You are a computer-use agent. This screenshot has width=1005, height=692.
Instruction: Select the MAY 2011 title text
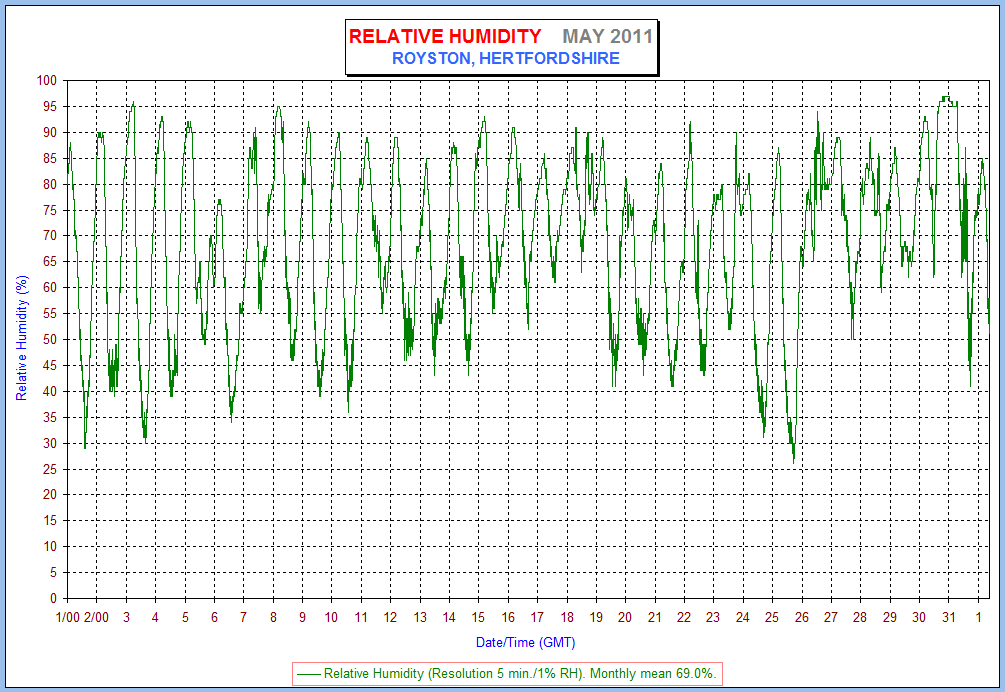click(x=607, y=37)
